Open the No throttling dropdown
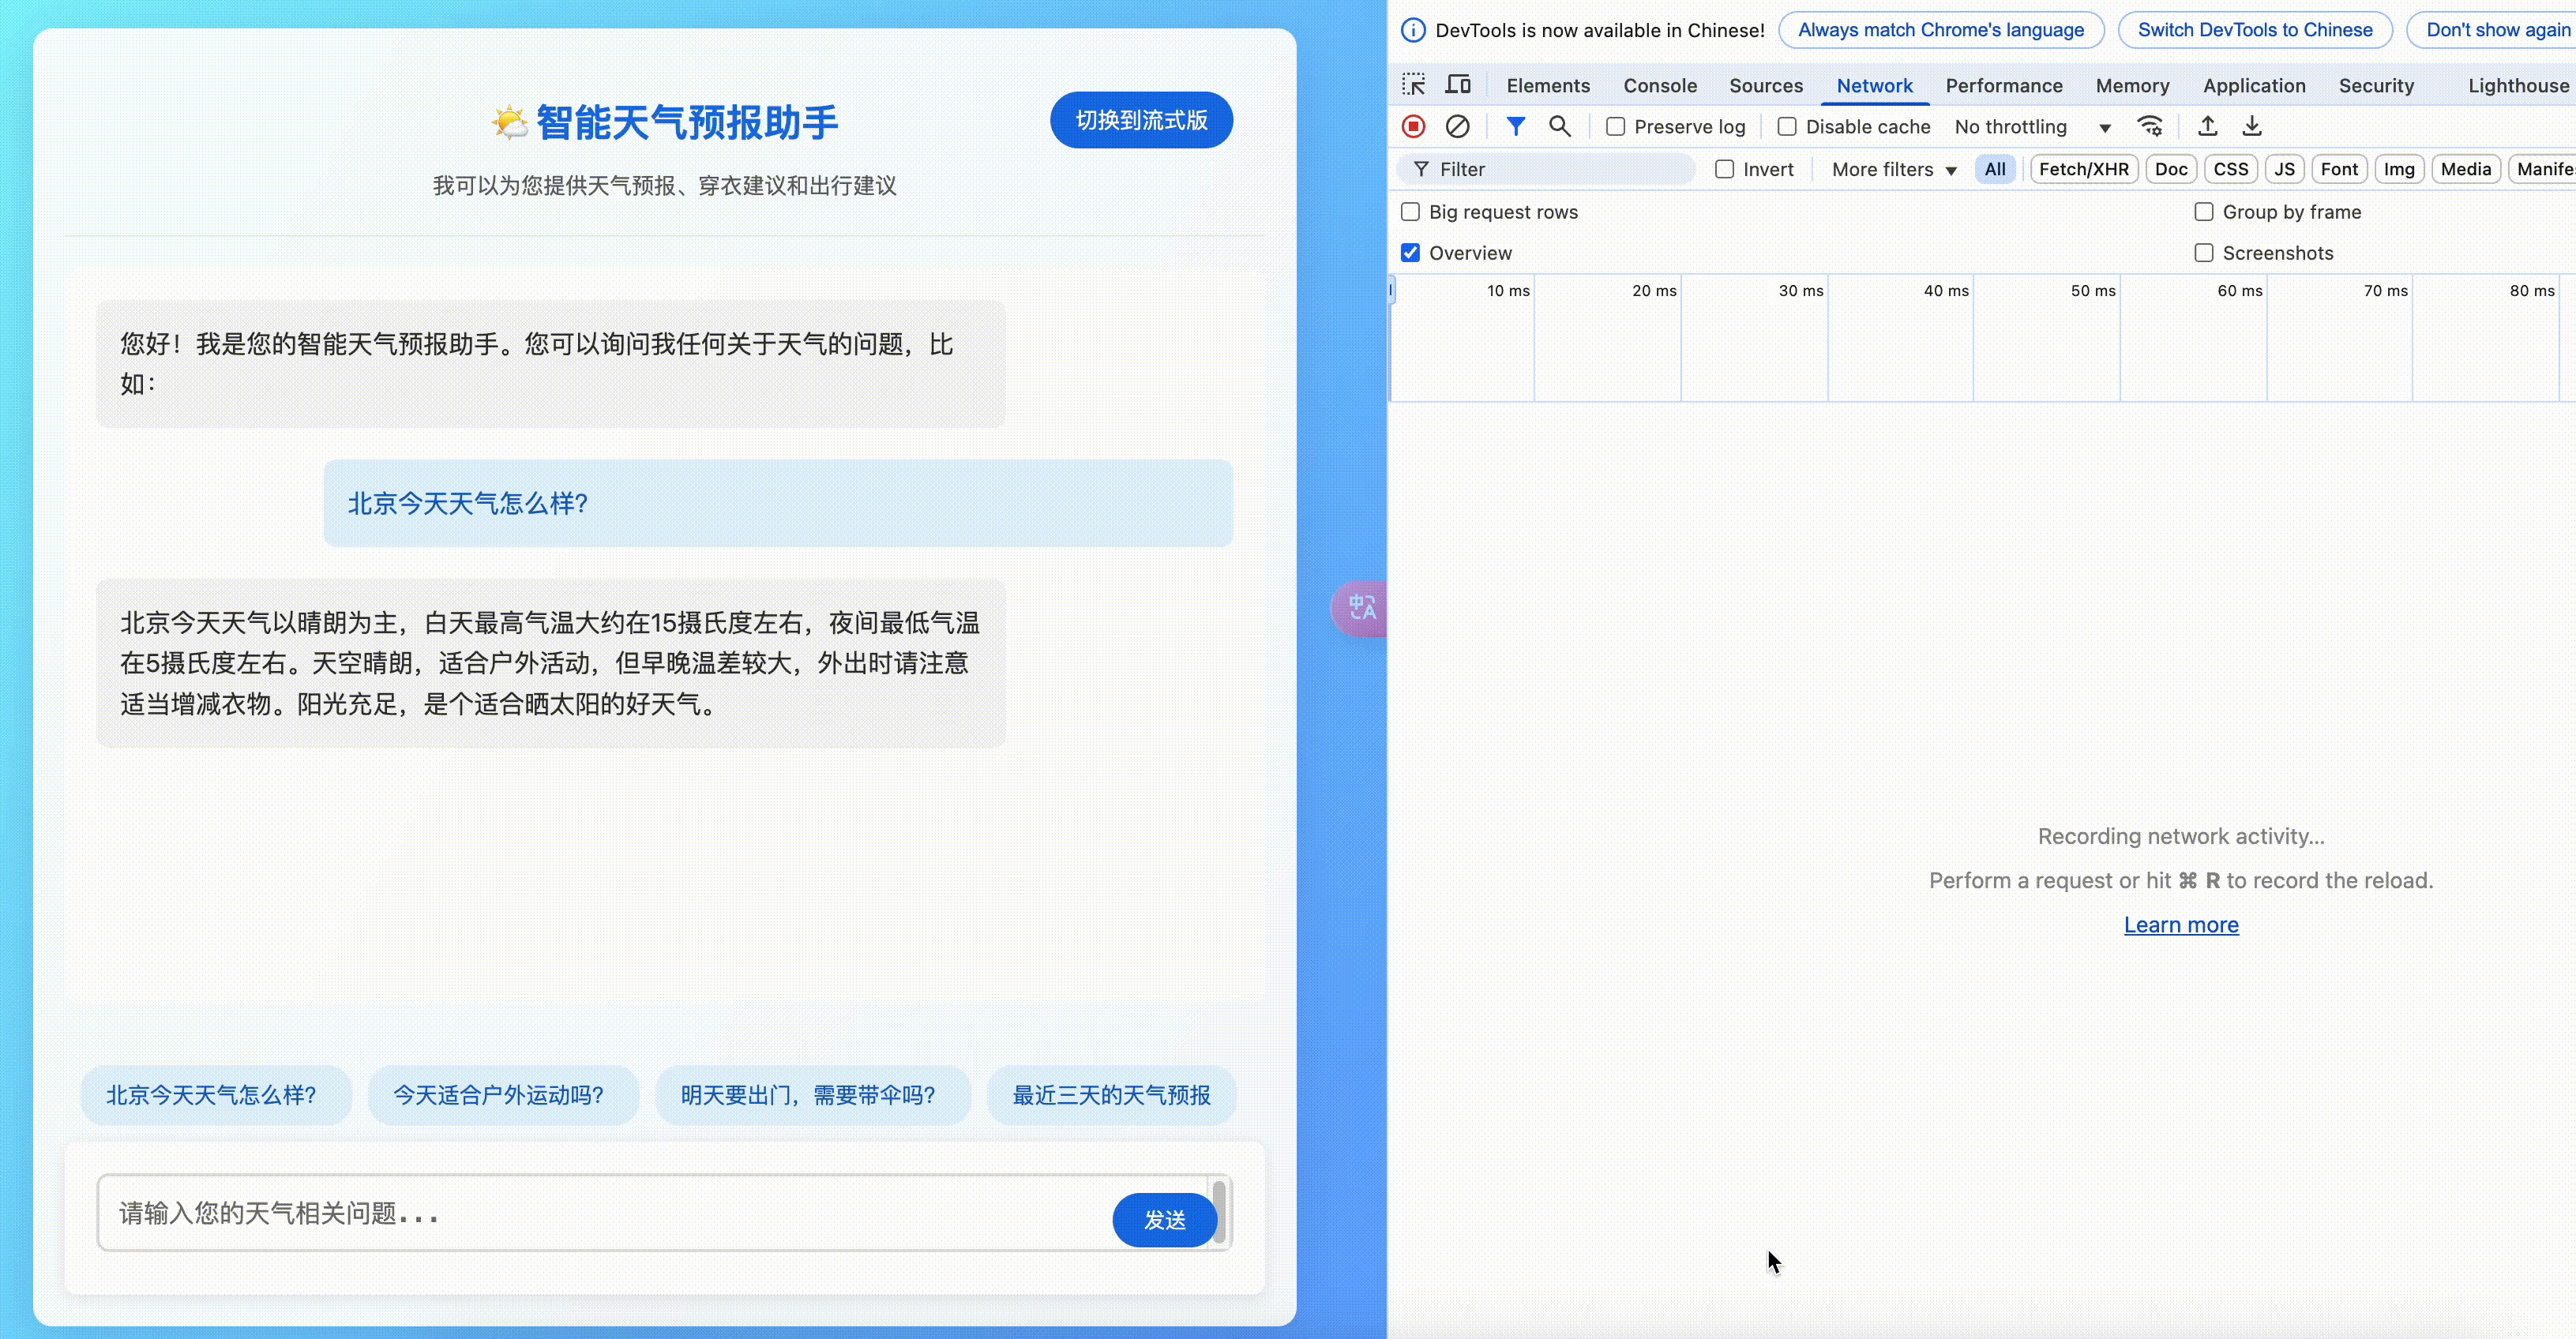 tap(2032, 127)
